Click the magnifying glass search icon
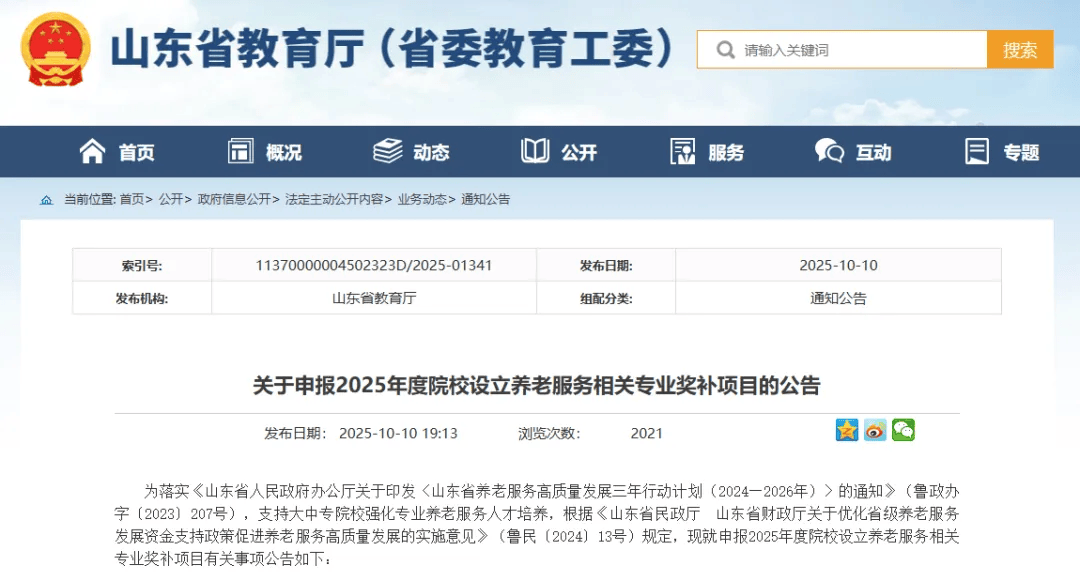 (x=725, y=50)
